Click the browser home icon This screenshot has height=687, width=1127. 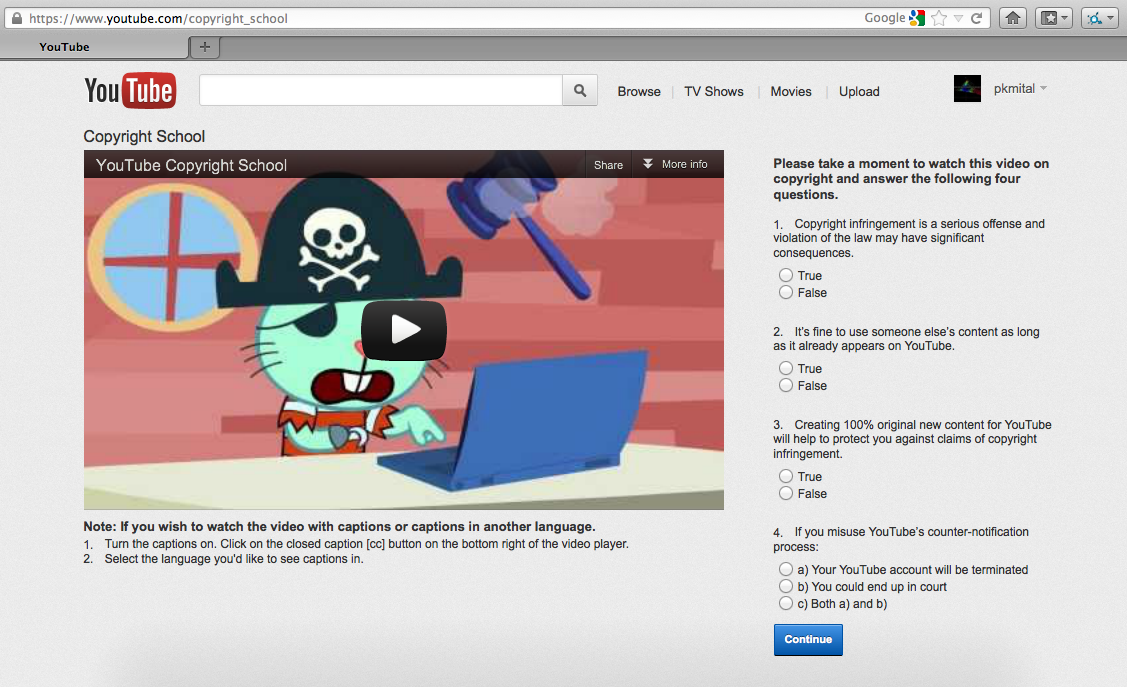1012,18
